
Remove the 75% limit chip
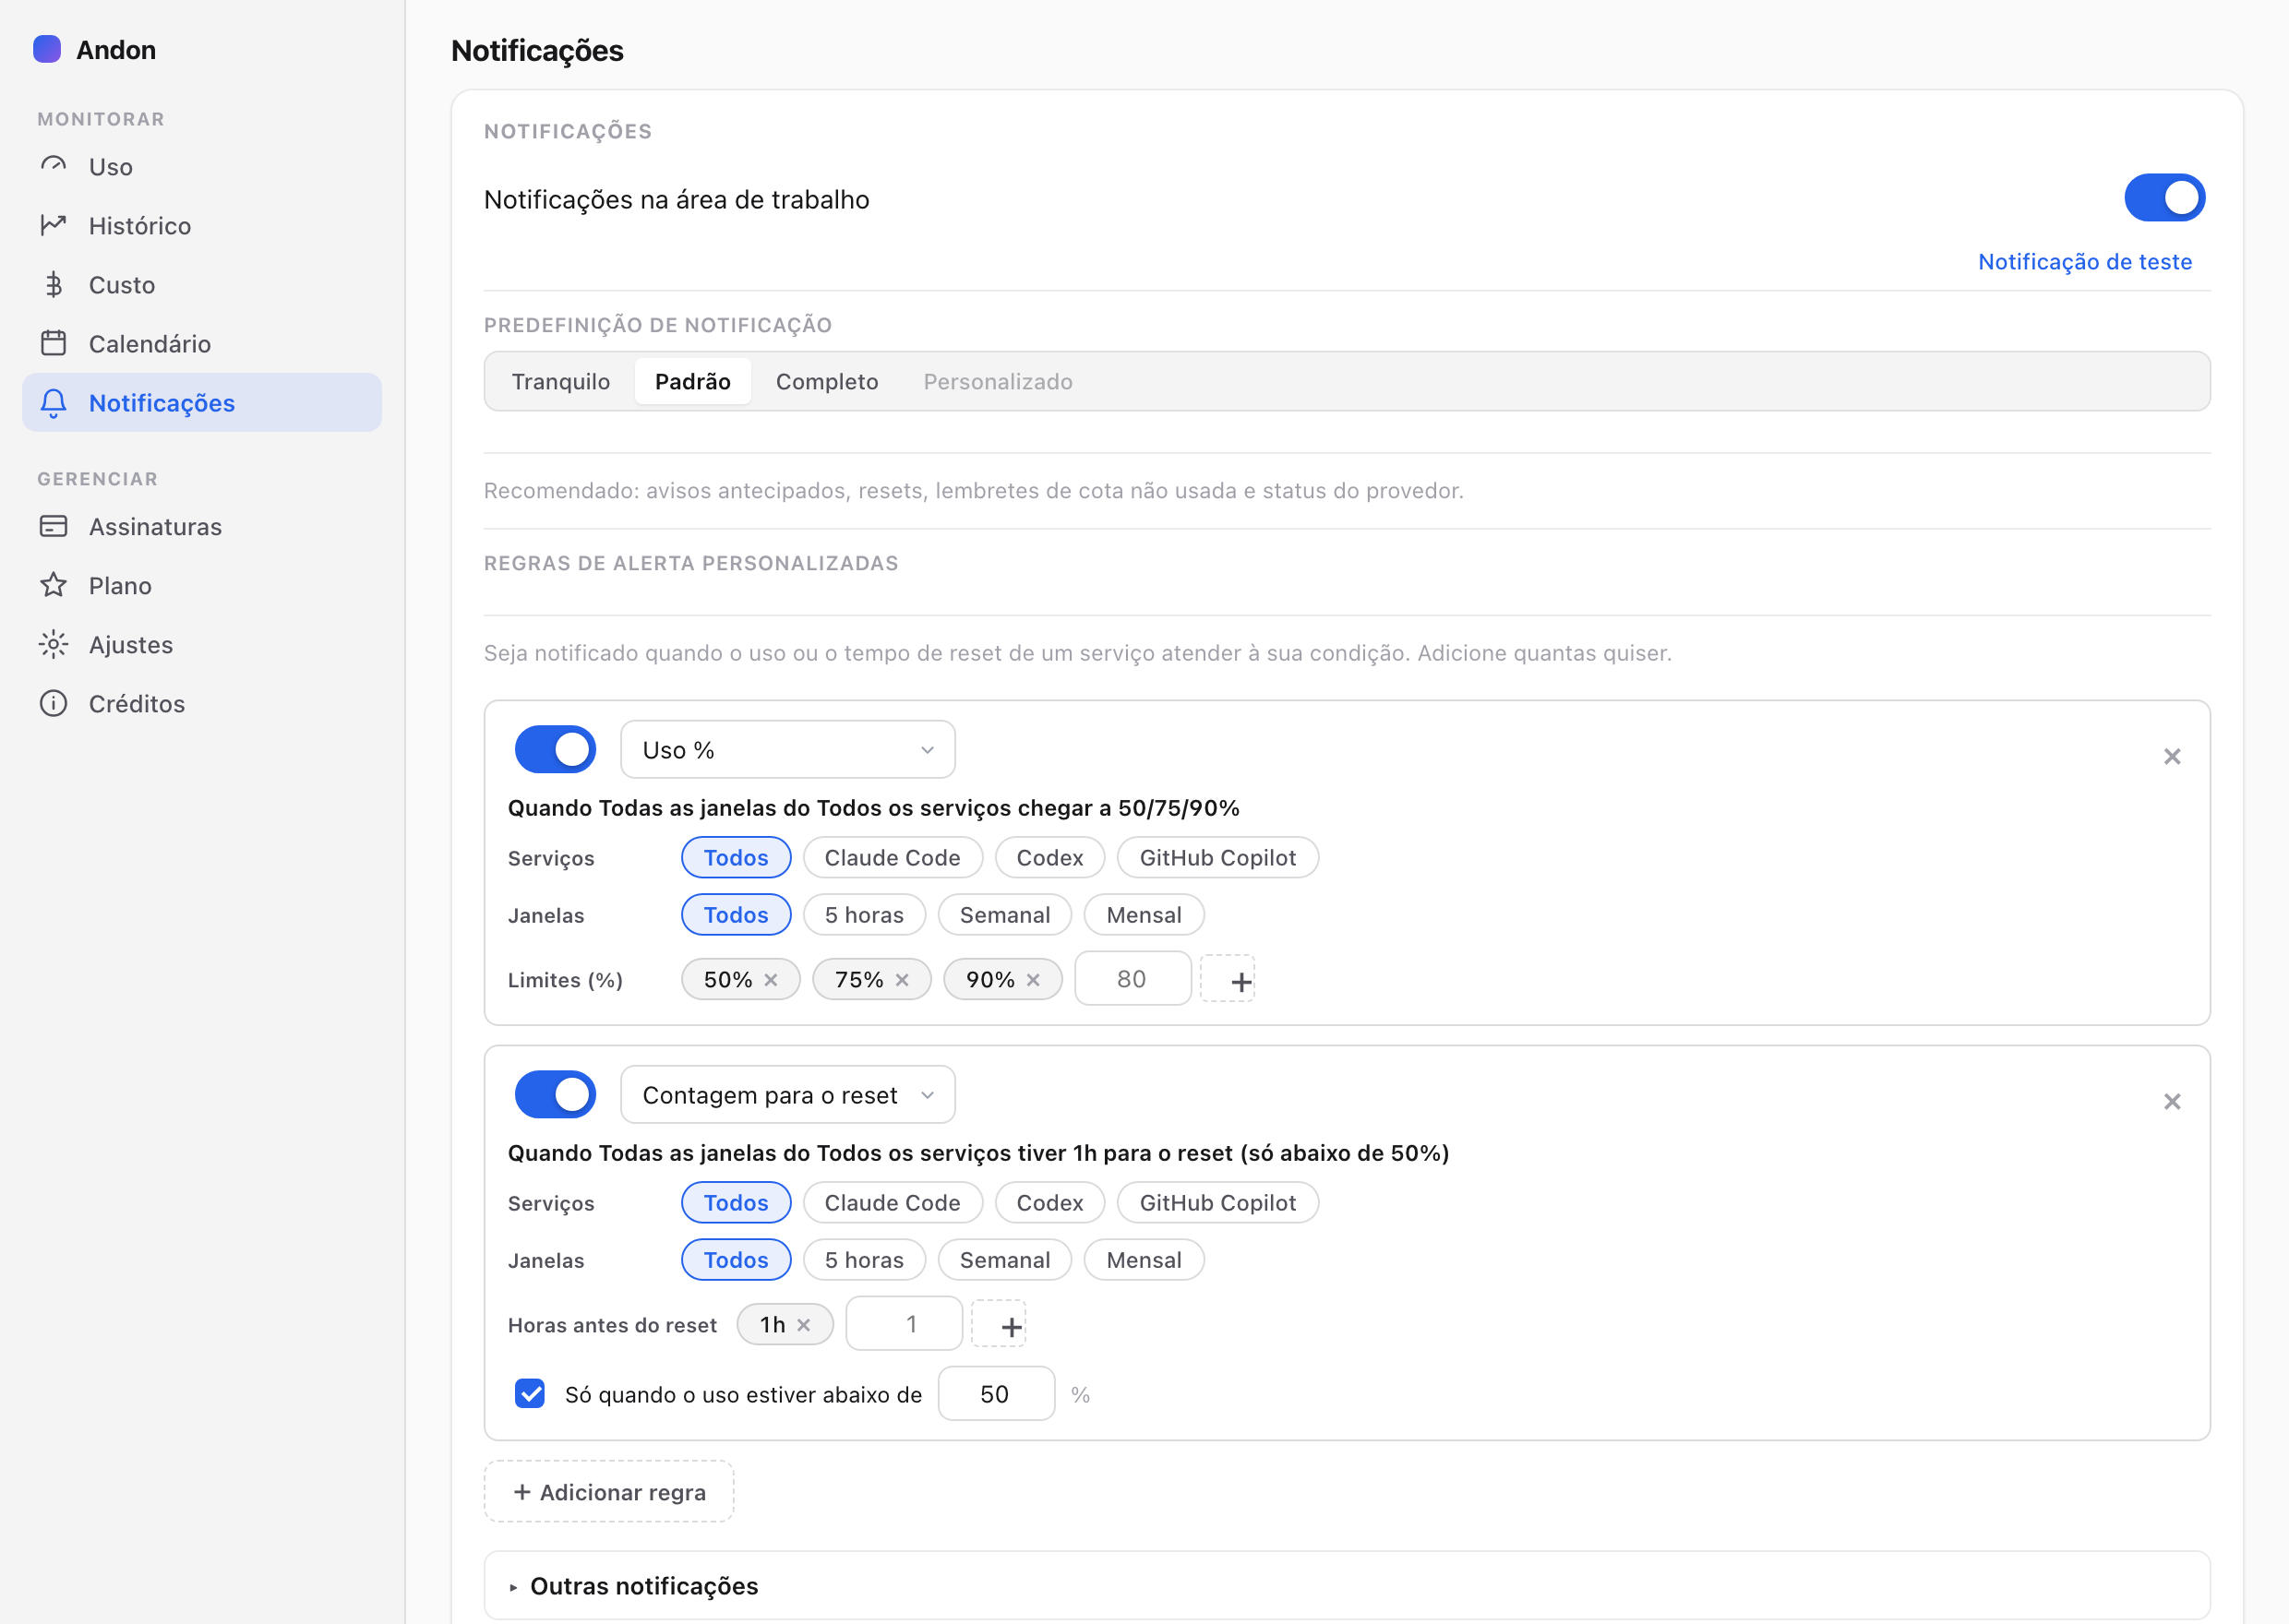(x=902, y=980)
